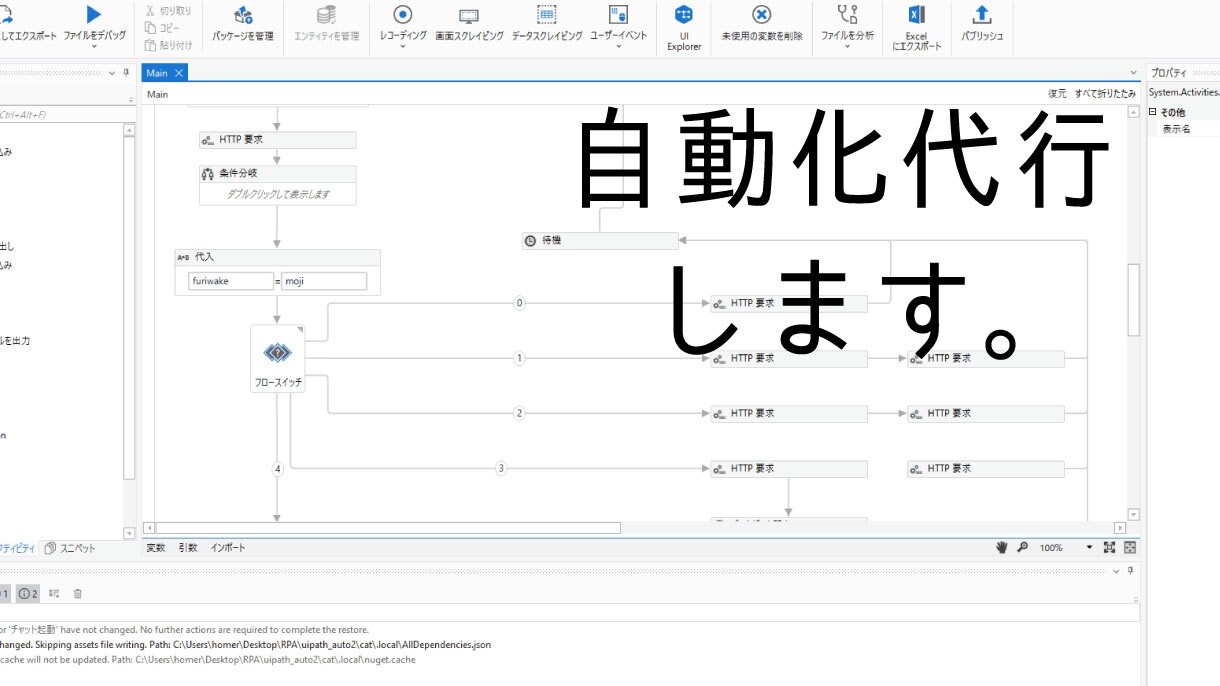Select the 表示名 property row
This screenshot has height=686, width=1220.
click(1183, 129)
